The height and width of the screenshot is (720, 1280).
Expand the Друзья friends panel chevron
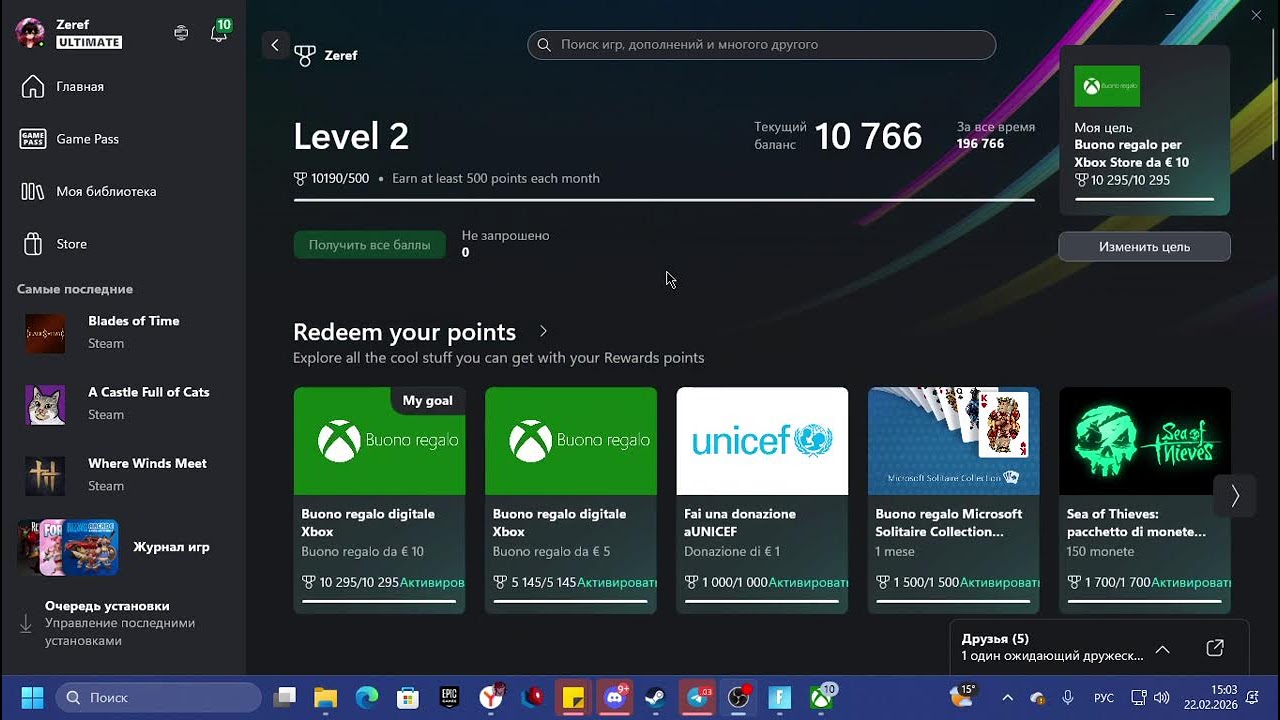click(1162, 649)
